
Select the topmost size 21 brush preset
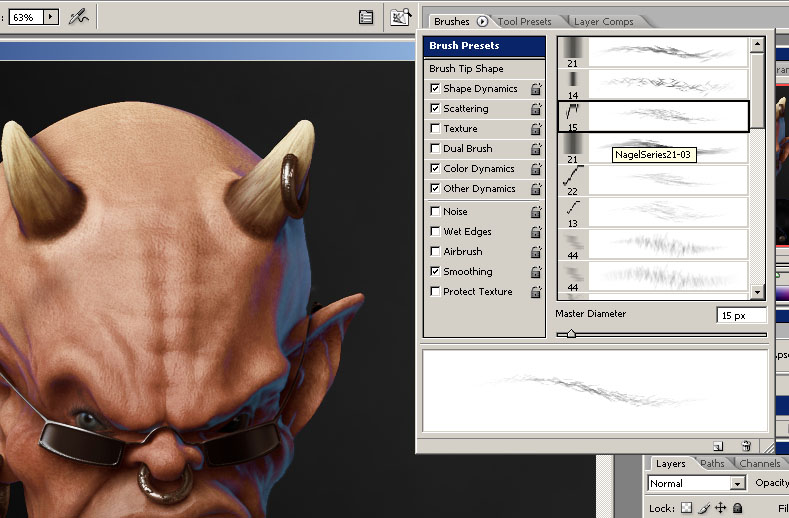pyautogui.click(x=653, y=52)
